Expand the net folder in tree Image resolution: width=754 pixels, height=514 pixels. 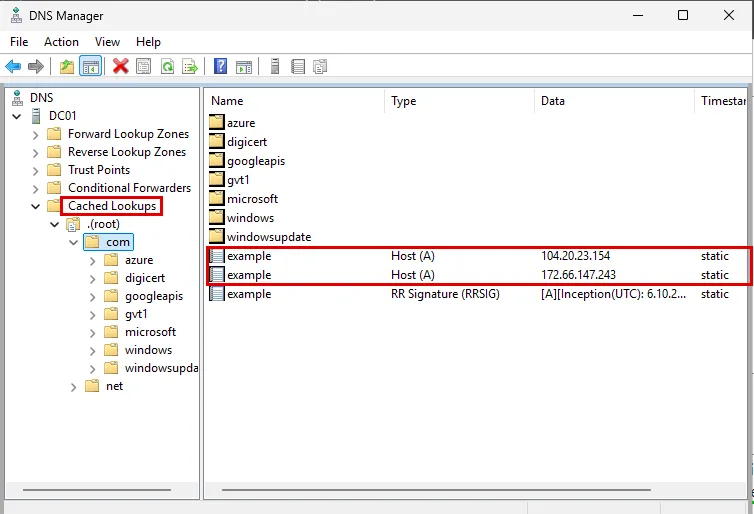(x=73, y=388)
